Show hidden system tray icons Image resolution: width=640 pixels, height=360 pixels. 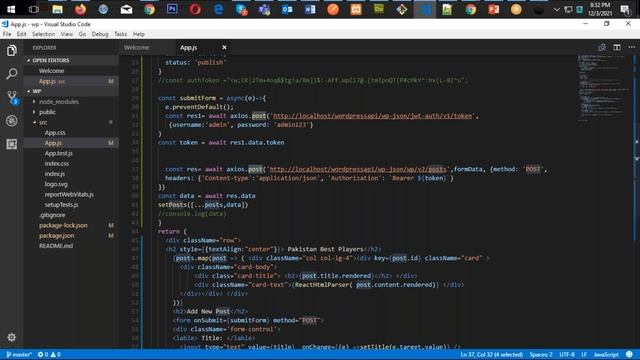pos(557,9)
